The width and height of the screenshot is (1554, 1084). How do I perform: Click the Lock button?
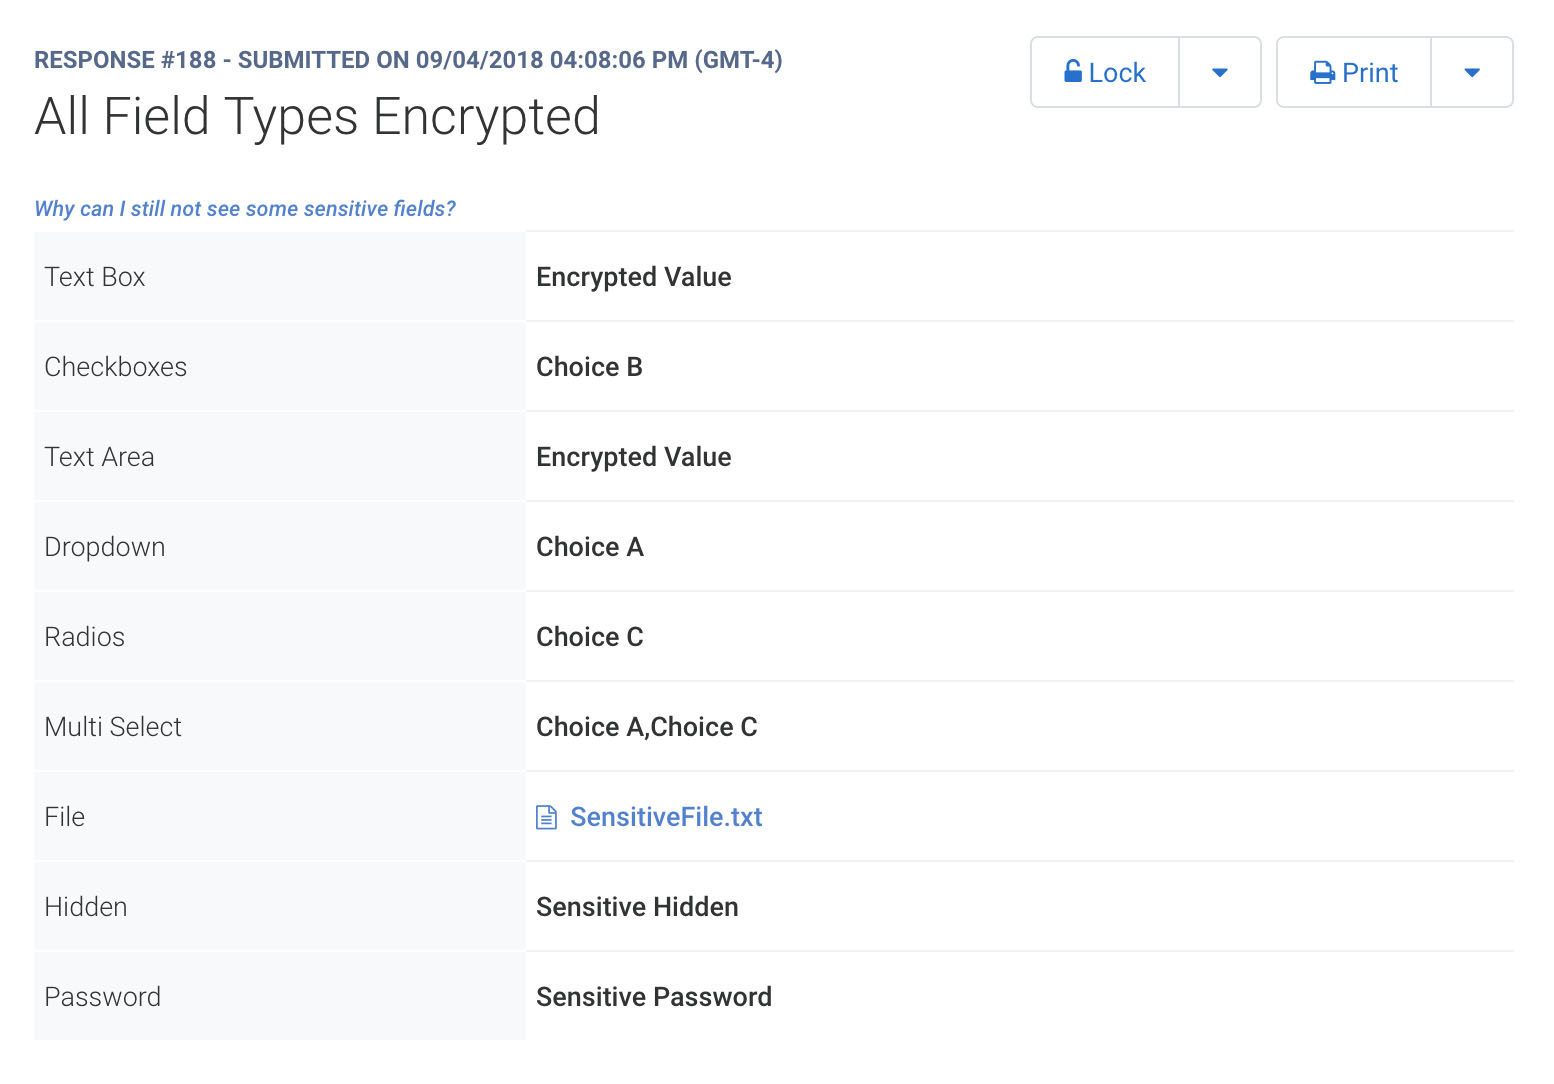tap(1105, 72)
